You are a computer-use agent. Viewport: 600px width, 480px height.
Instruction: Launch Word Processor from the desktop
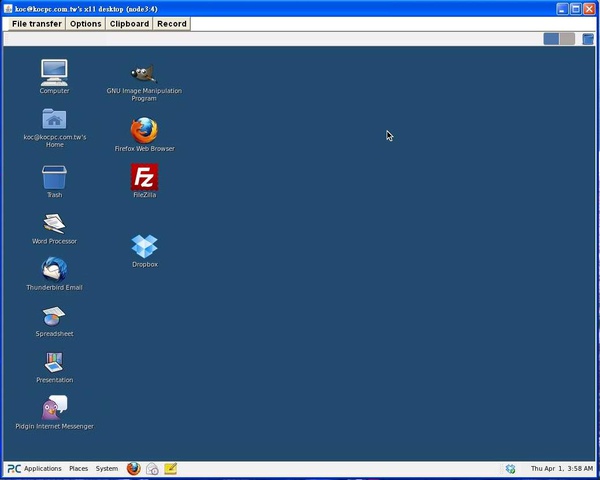click(x=54, y=224)
